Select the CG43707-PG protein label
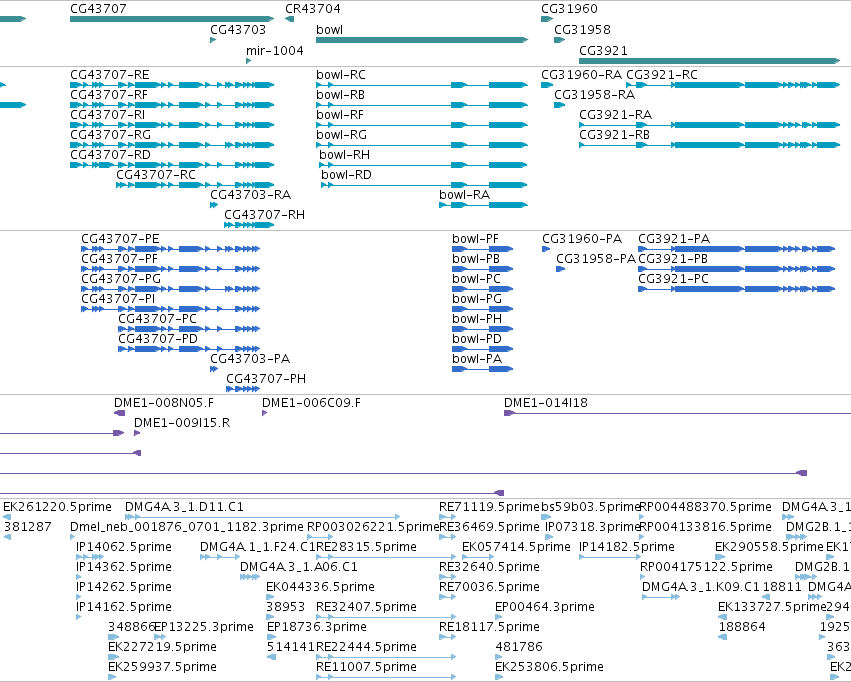The width and height of the screenshot is (851, 682). [121, 279]
